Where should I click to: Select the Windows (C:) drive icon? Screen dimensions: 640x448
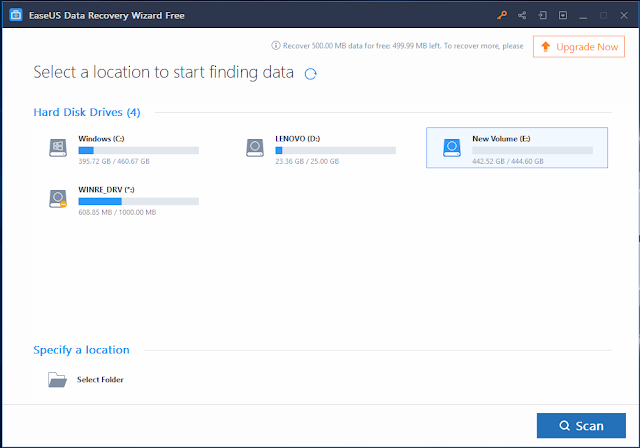pos(58,148)
